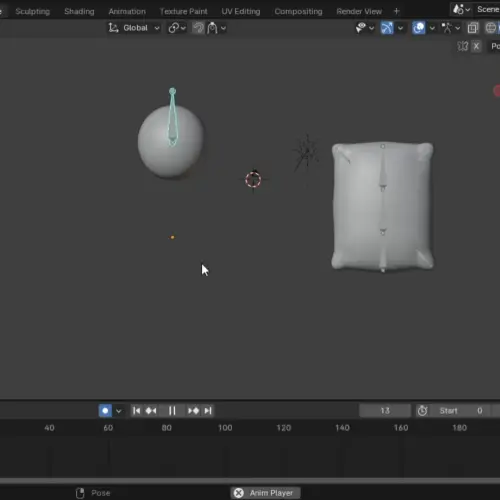Screen dimensions: 500x500
Task: Click frame 60 on timeline ruler
Action: point(108,428)
